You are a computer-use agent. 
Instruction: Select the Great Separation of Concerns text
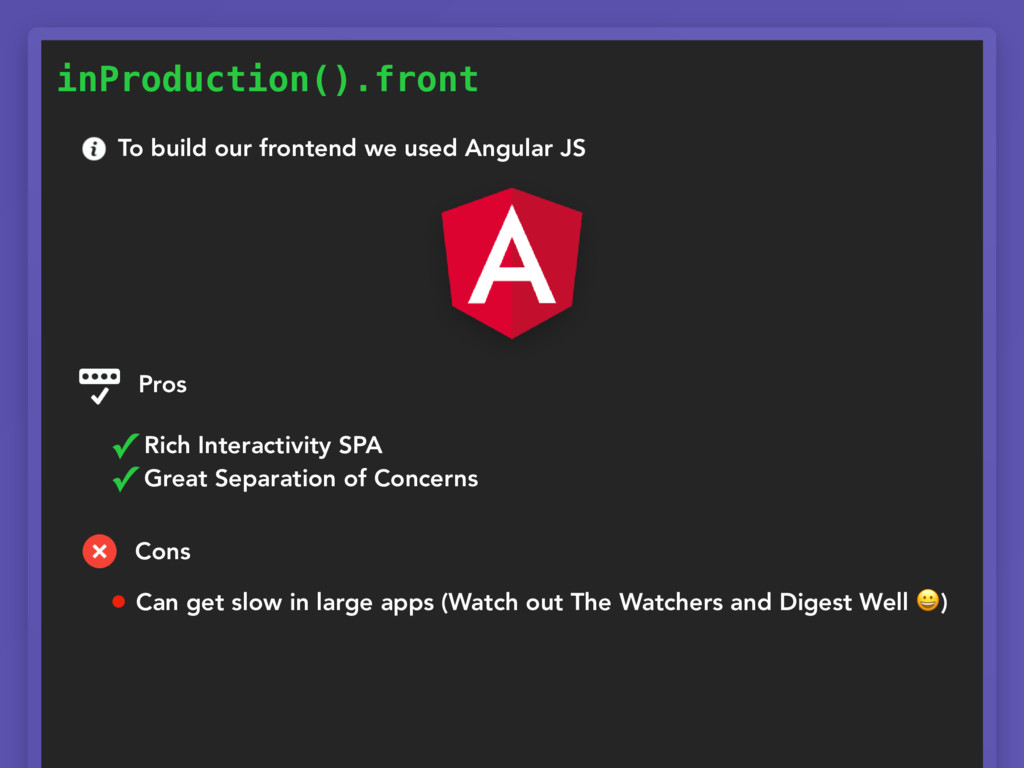point(311,479)
